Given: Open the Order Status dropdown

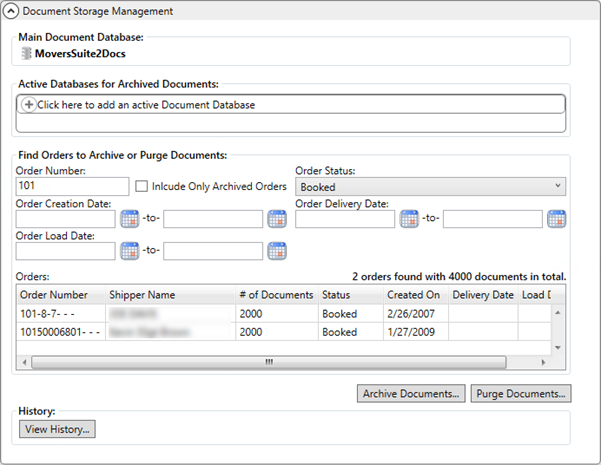Looking at the screenshot, I should 430,187.
